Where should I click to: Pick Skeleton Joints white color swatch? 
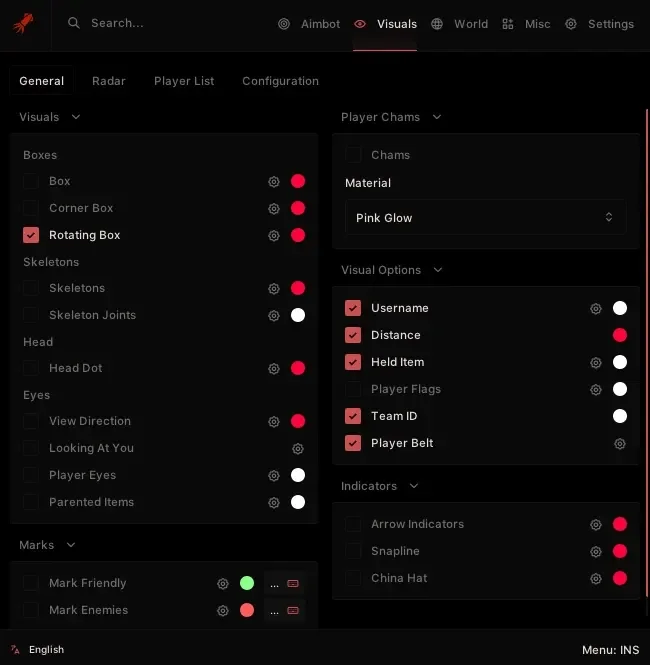[298, 315]
